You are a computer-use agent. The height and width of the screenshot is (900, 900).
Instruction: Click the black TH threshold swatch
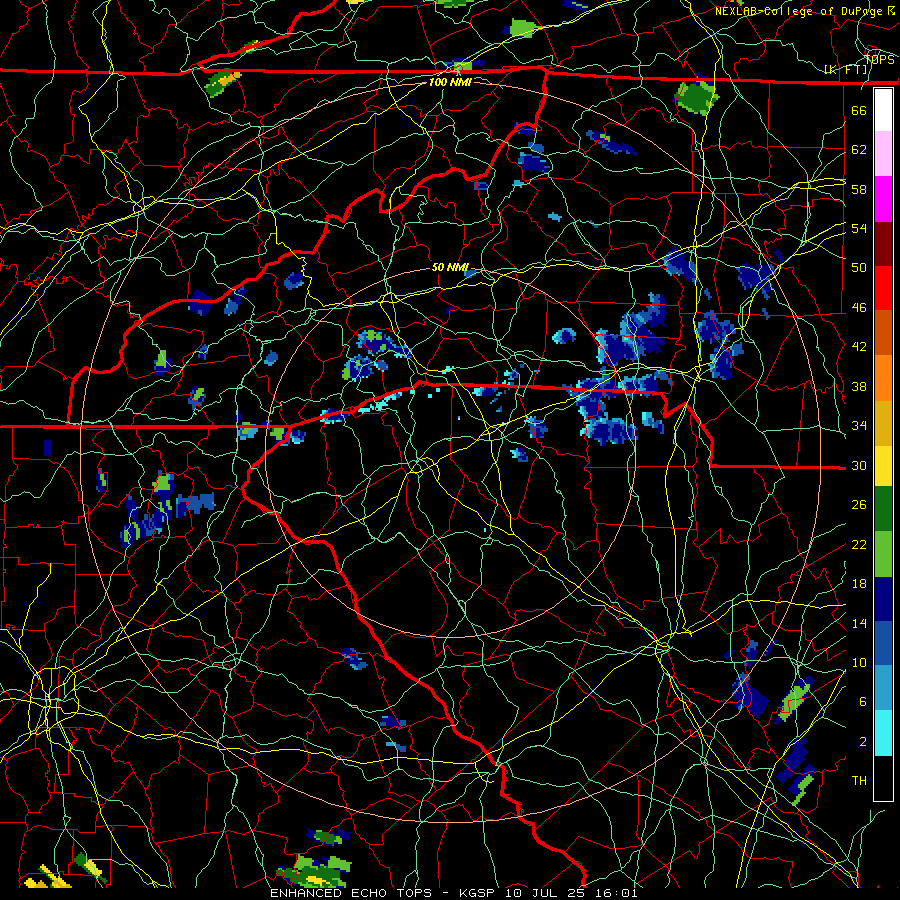click(883, 778)
